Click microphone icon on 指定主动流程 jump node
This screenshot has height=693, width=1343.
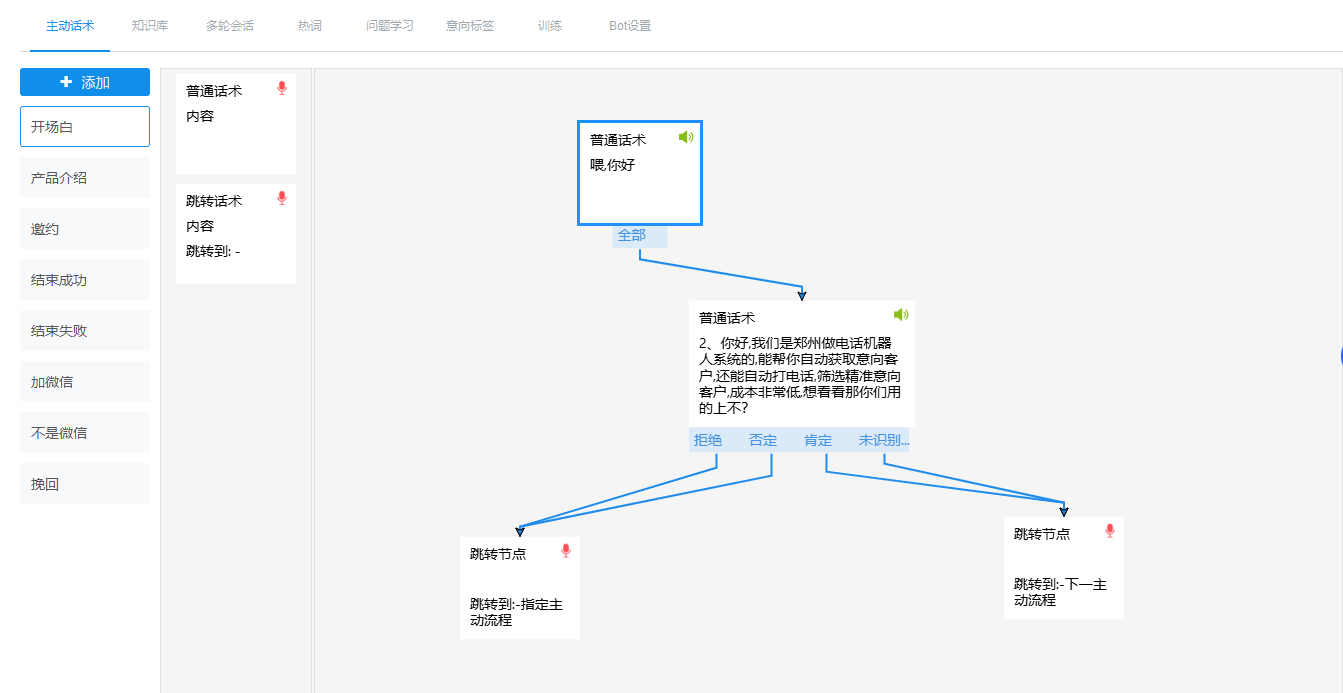tap(566, 551)
